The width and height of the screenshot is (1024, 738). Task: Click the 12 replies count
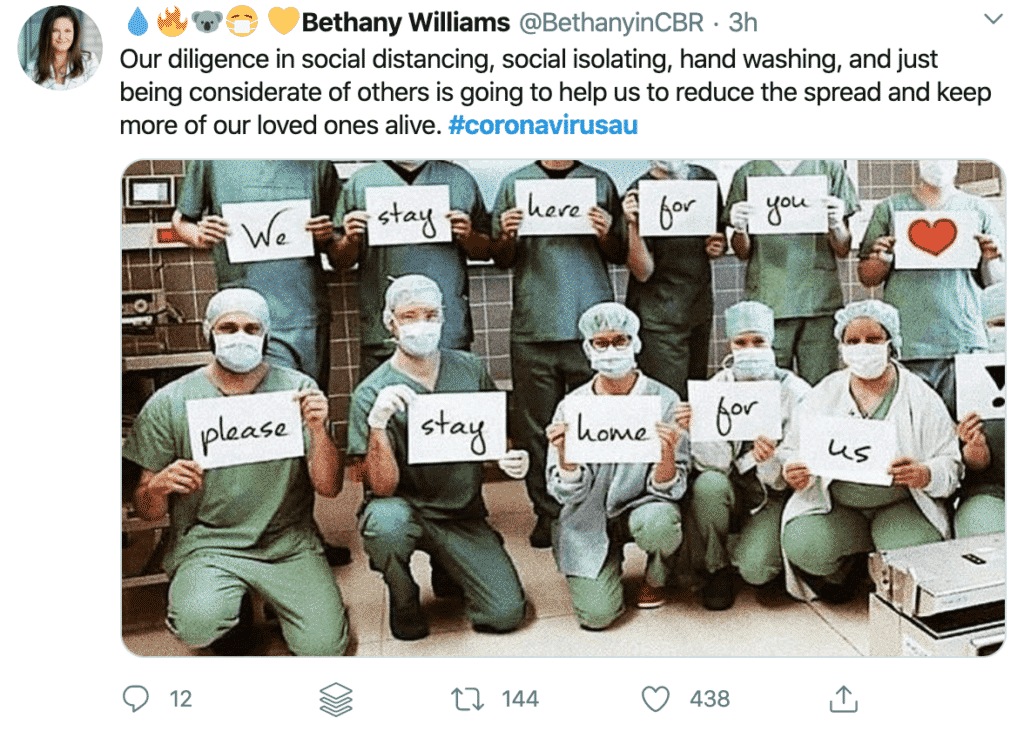point(180,698)
